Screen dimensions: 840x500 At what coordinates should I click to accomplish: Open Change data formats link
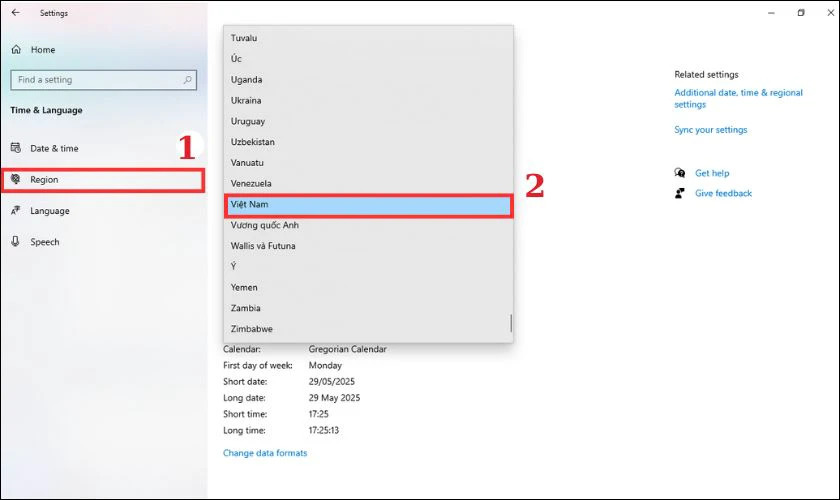[265, 453]
